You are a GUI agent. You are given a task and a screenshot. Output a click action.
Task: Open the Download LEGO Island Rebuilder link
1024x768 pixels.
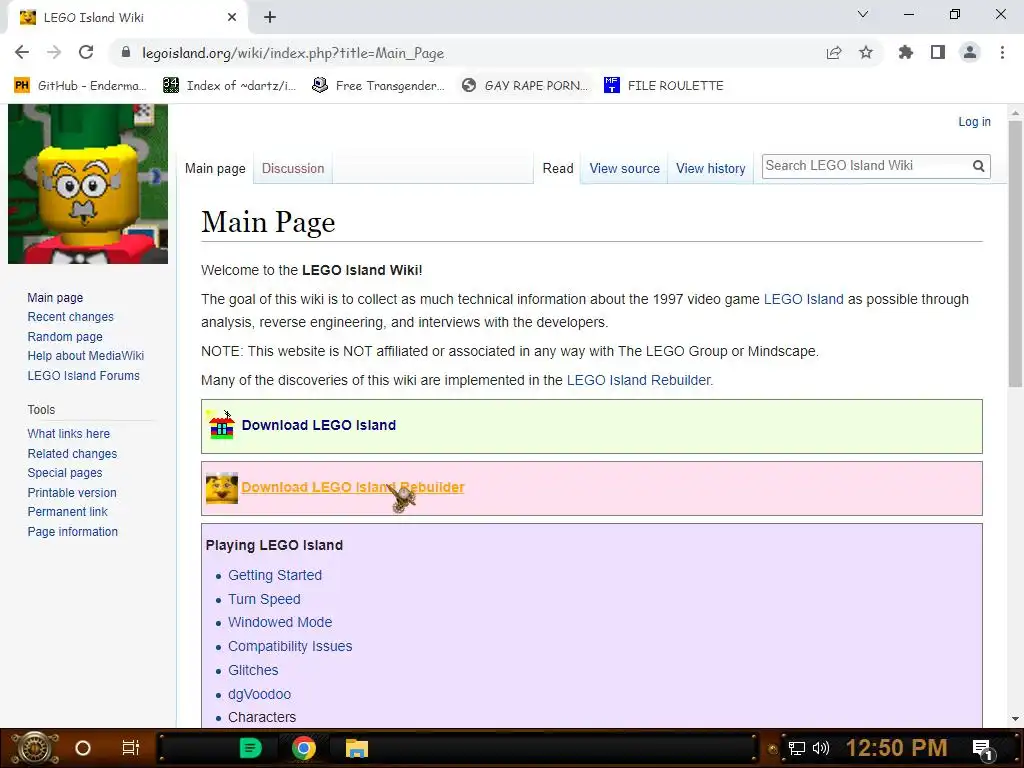(x=353, y=487)
